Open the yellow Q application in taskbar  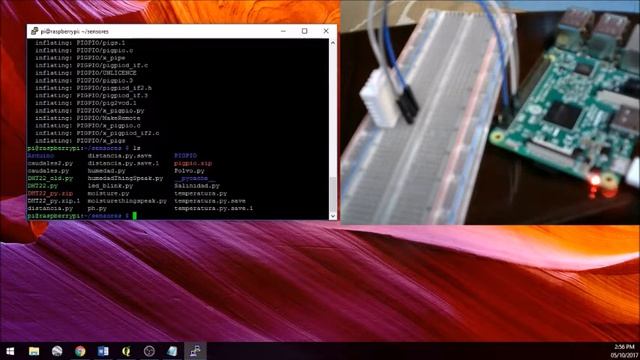tap(126, 351)
